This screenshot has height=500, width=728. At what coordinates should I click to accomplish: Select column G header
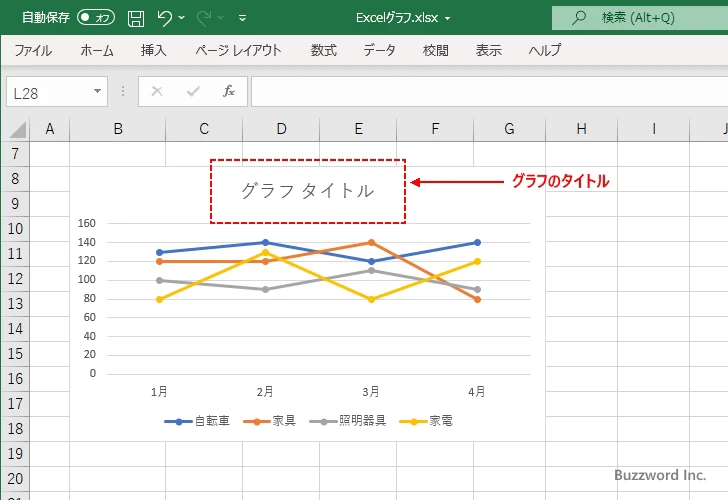coord(509,129)
